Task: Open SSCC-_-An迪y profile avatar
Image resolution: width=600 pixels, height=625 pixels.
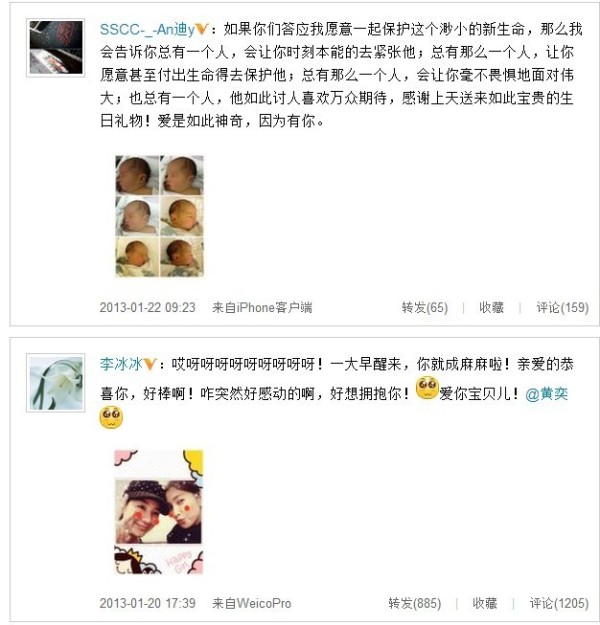Action: point(56,47)
